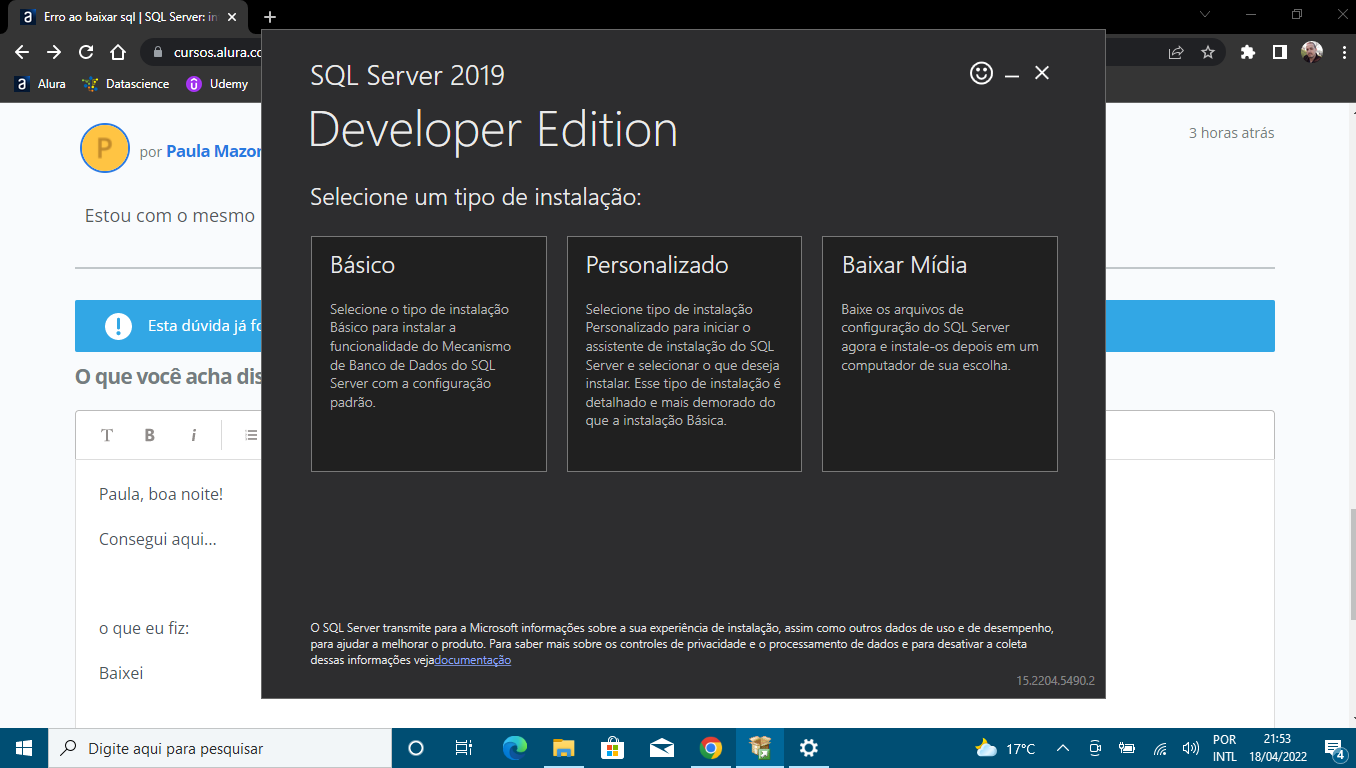Open the Udemy bookmark
The width and height of the screenshot is (1356, 768).
click(x=217, y=84)
